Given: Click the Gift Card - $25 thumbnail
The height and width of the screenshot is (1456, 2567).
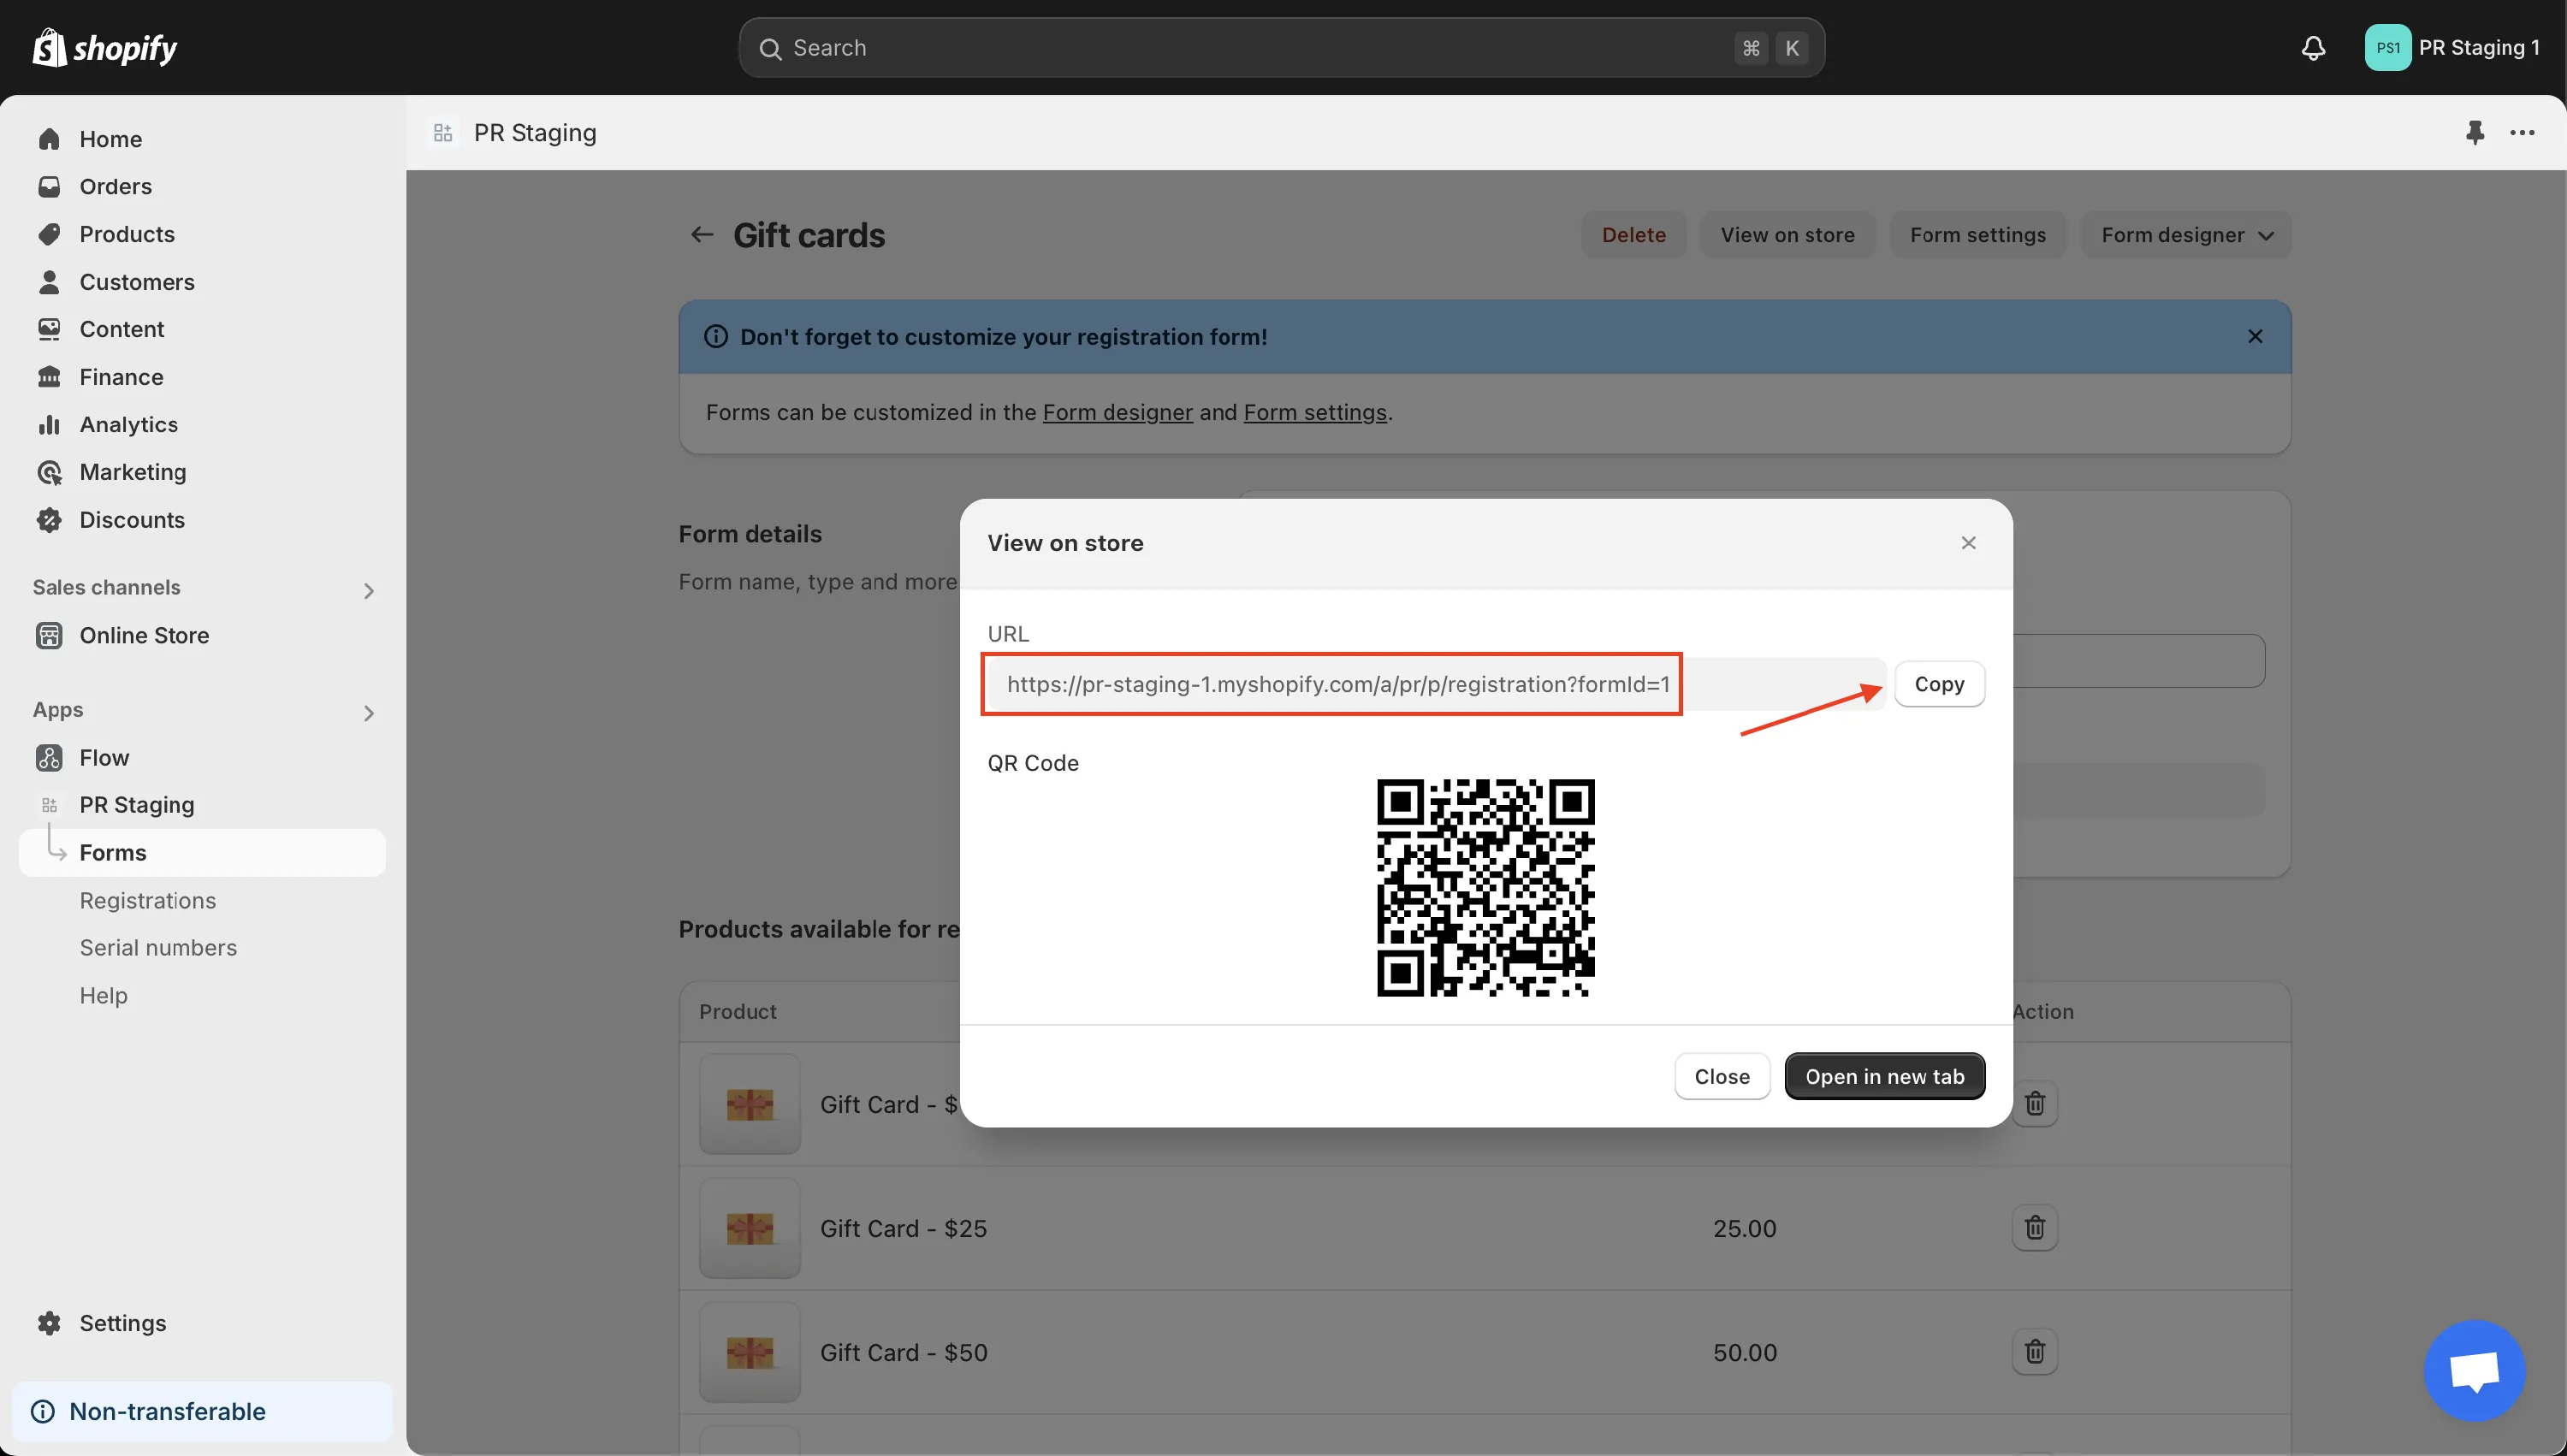Looking at the screenshot, I should click(x=749, y=1228).
